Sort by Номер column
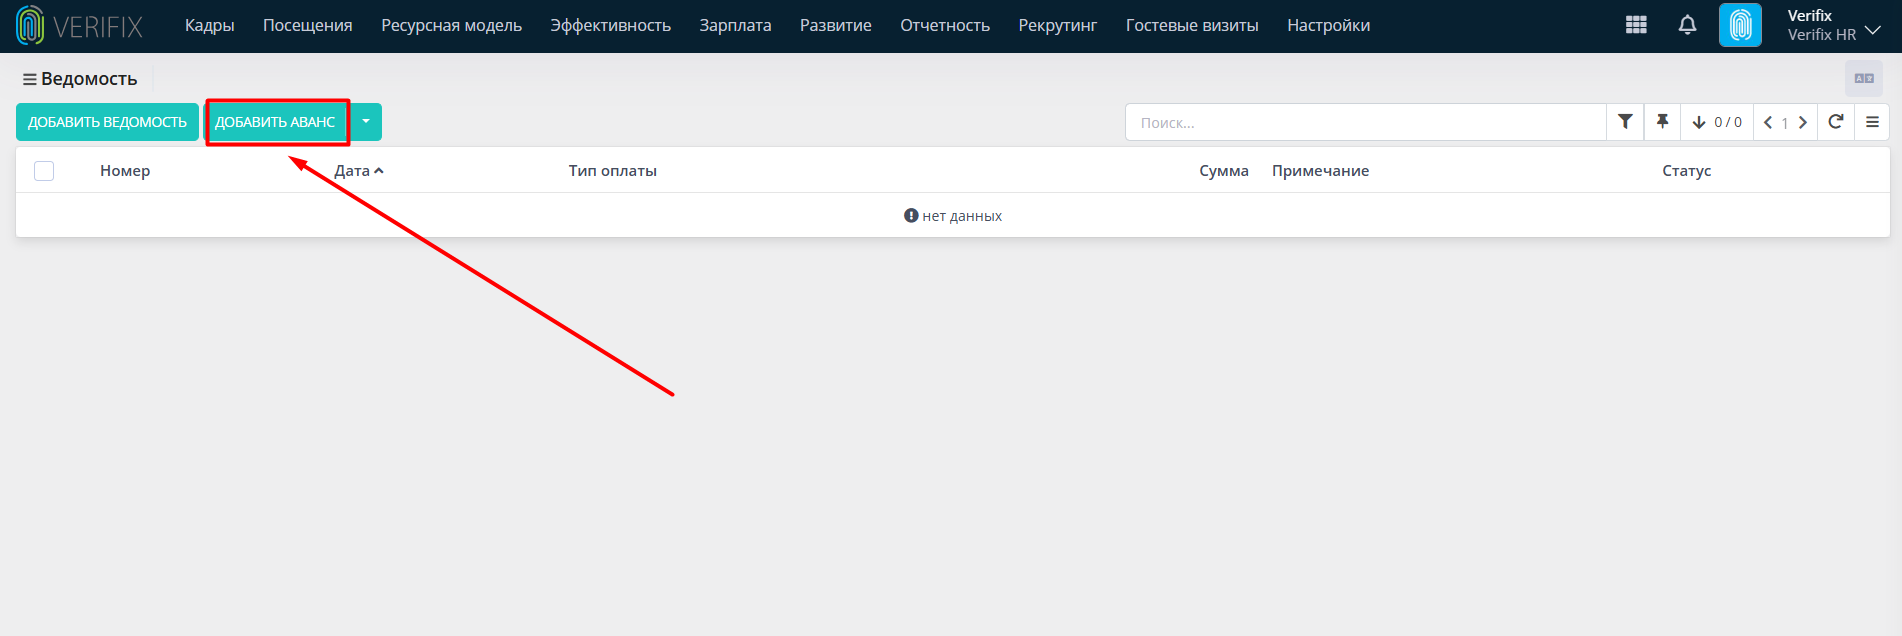The width and height of the screenshot is (1902, 636). point(125,171)
